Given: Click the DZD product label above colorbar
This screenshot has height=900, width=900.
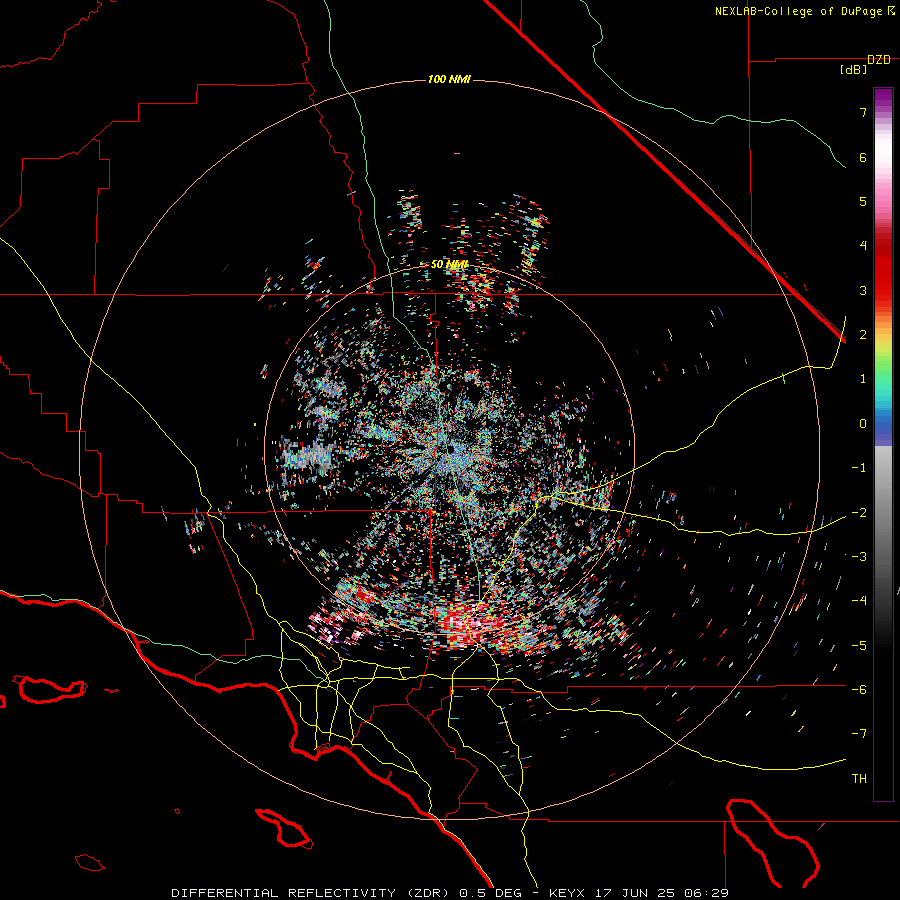Looking at the screenshot, I should pyautogui.click(x=879, y=60).
